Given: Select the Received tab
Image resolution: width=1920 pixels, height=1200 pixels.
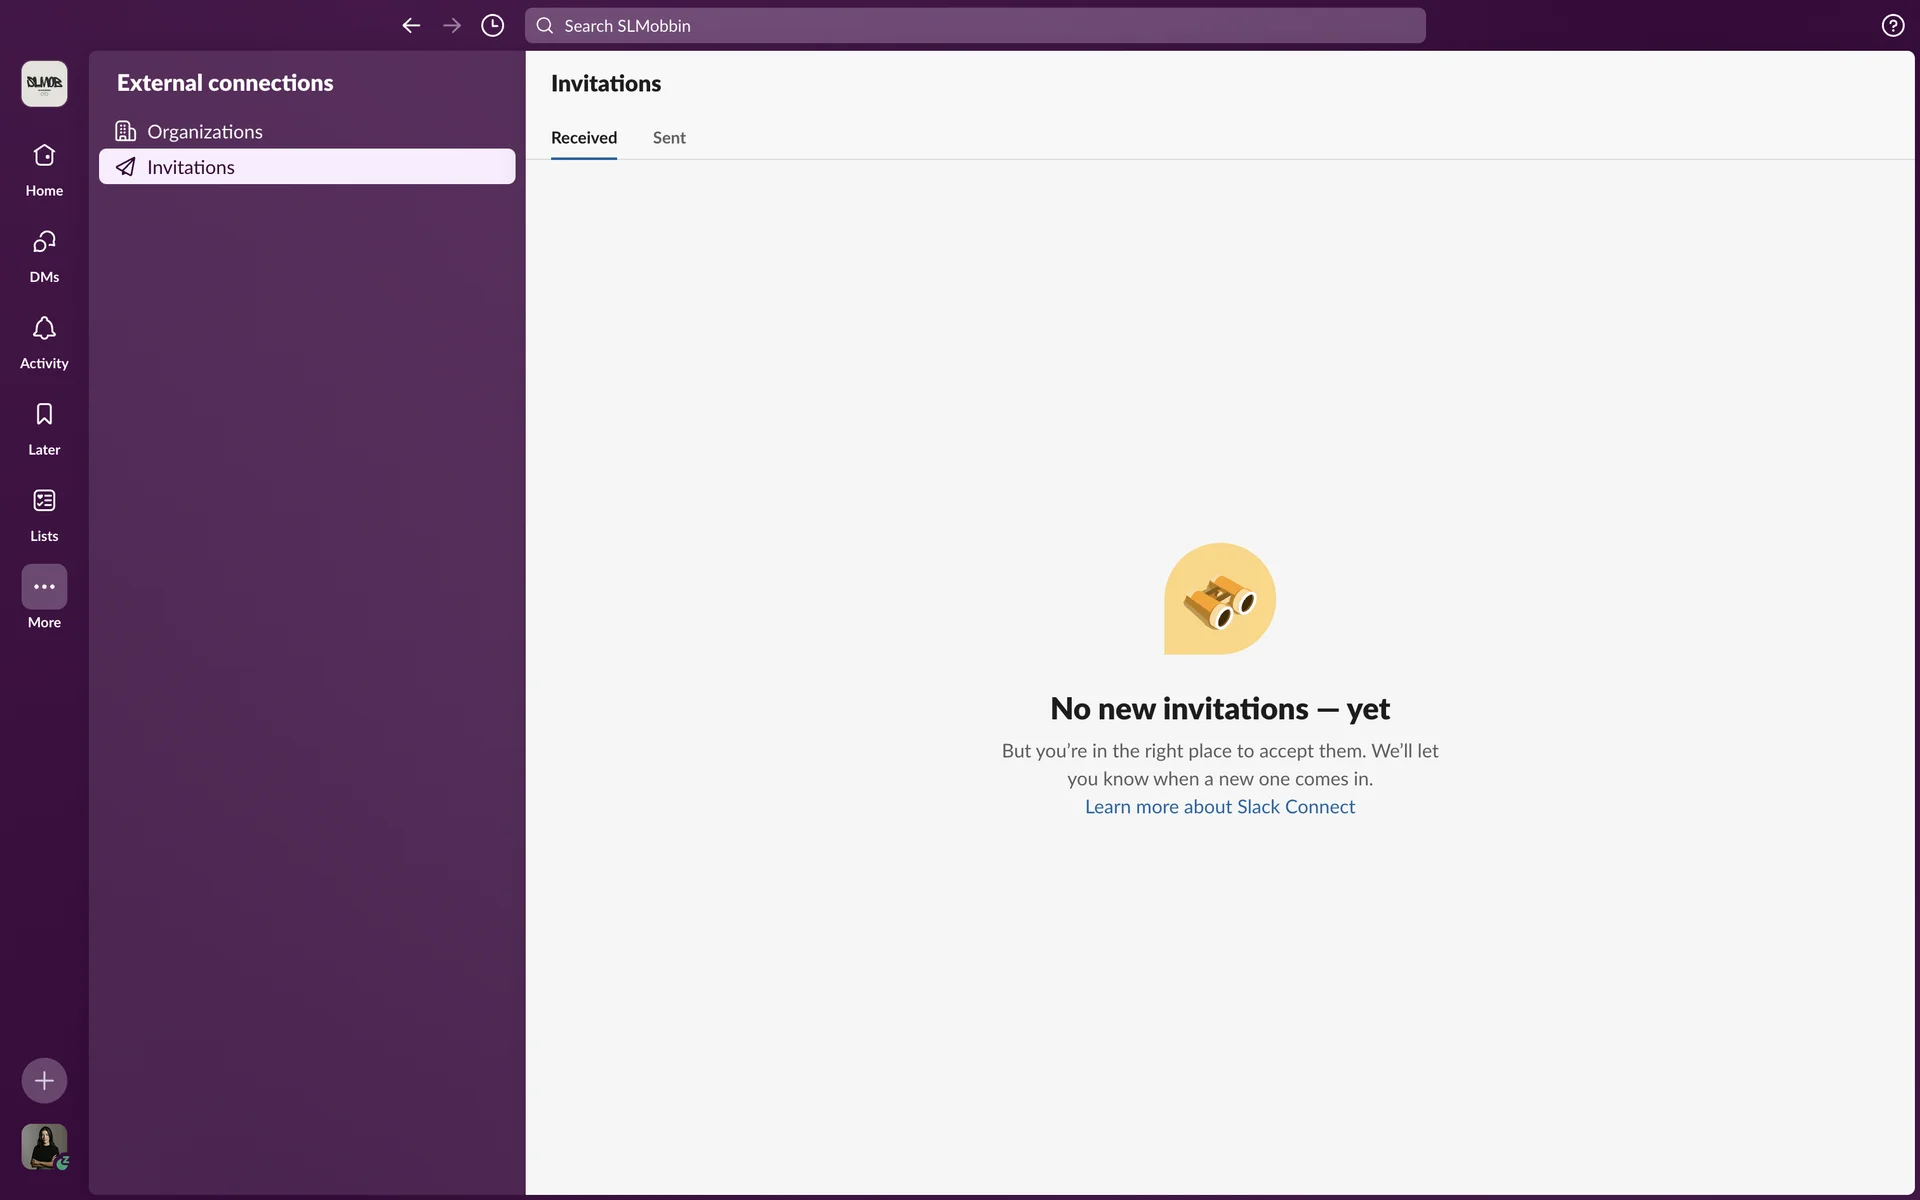Looking at the screenshot, I should point(584,138).
